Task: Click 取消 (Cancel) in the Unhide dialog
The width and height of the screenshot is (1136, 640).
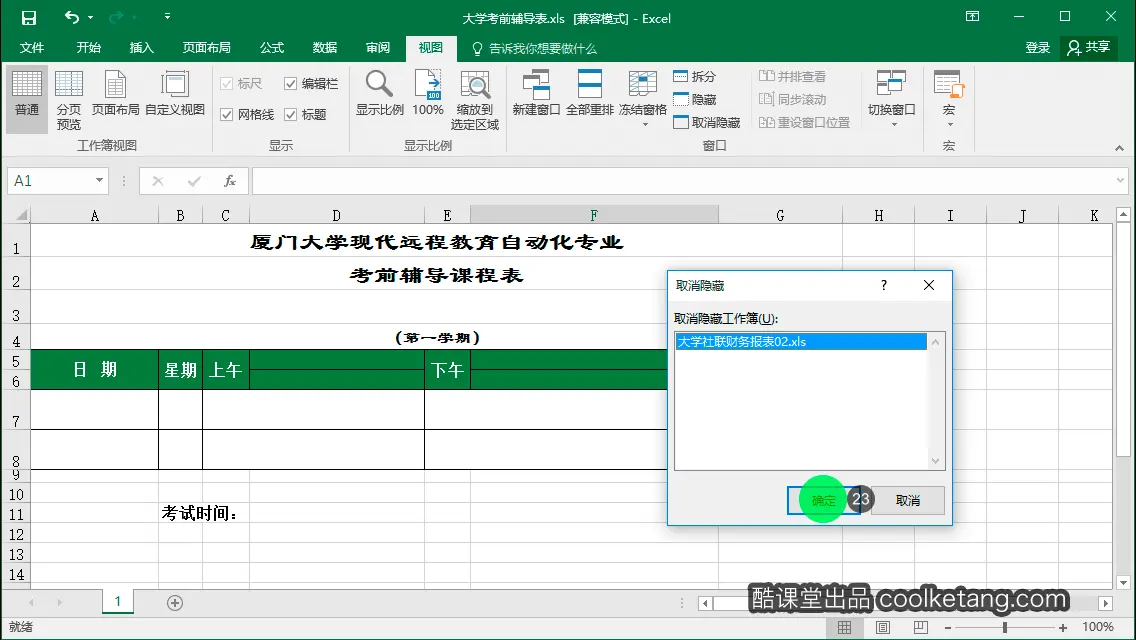Action: (x=908, y=500)
